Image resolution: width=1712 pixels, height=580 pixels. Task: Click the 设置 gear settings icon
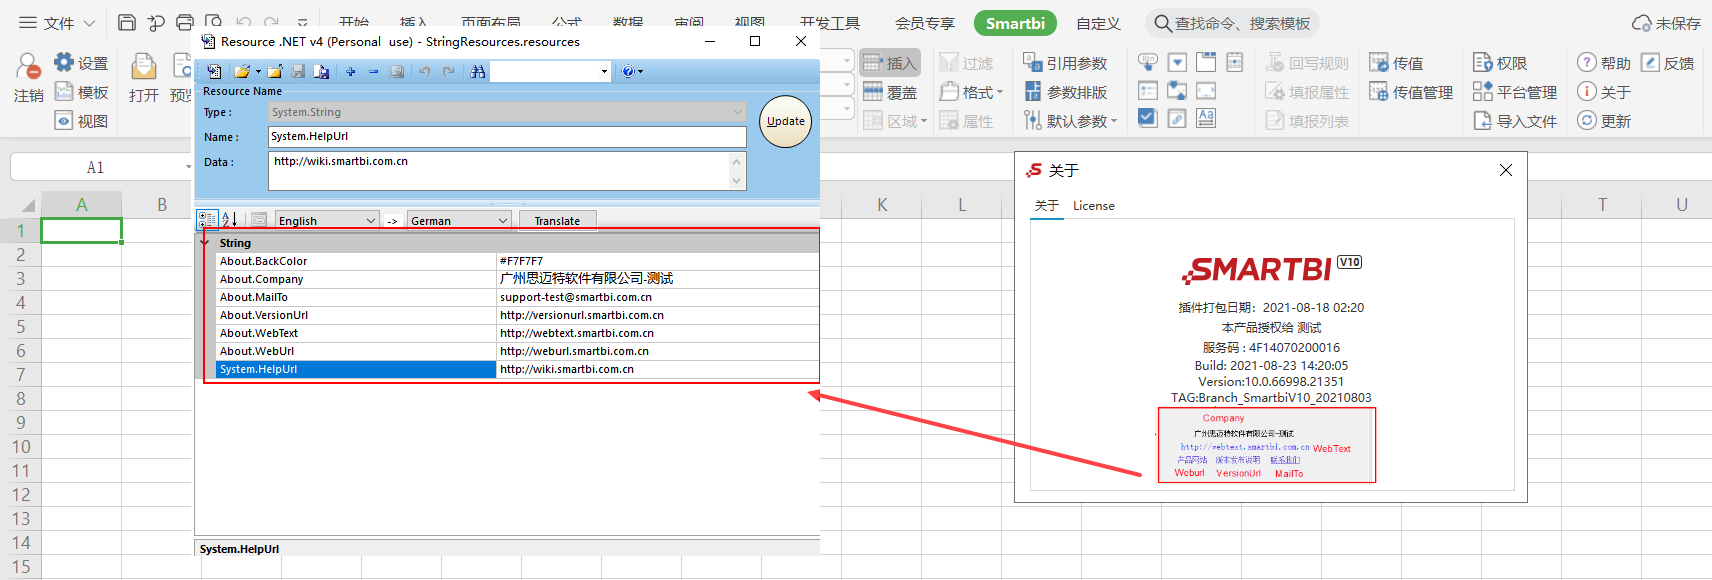(64, 62)
